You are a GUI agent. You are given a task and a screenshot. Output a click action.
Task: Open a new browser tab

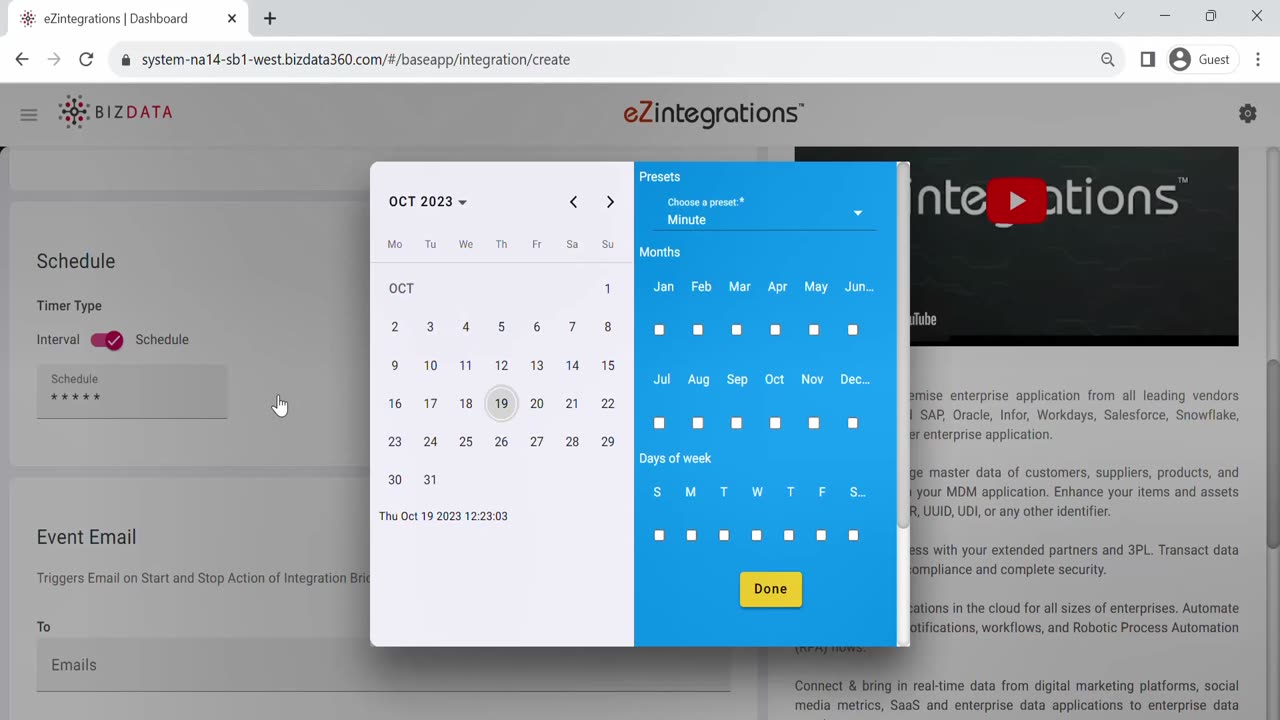(270, 18)
